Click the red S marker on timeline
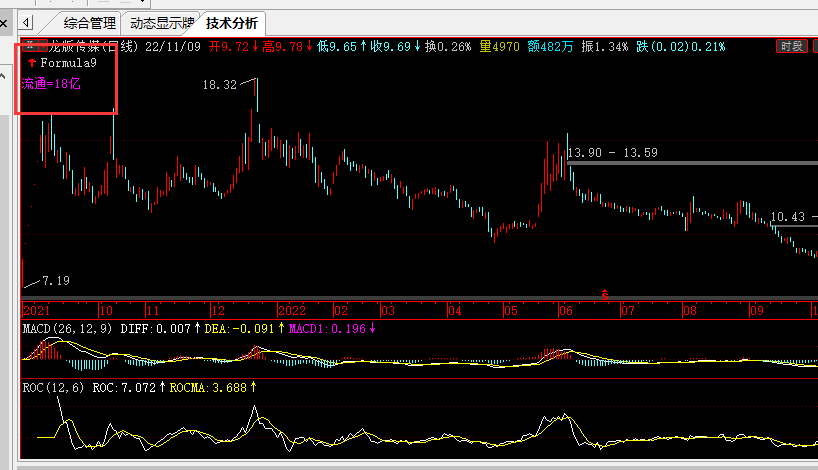 point(604,293)
